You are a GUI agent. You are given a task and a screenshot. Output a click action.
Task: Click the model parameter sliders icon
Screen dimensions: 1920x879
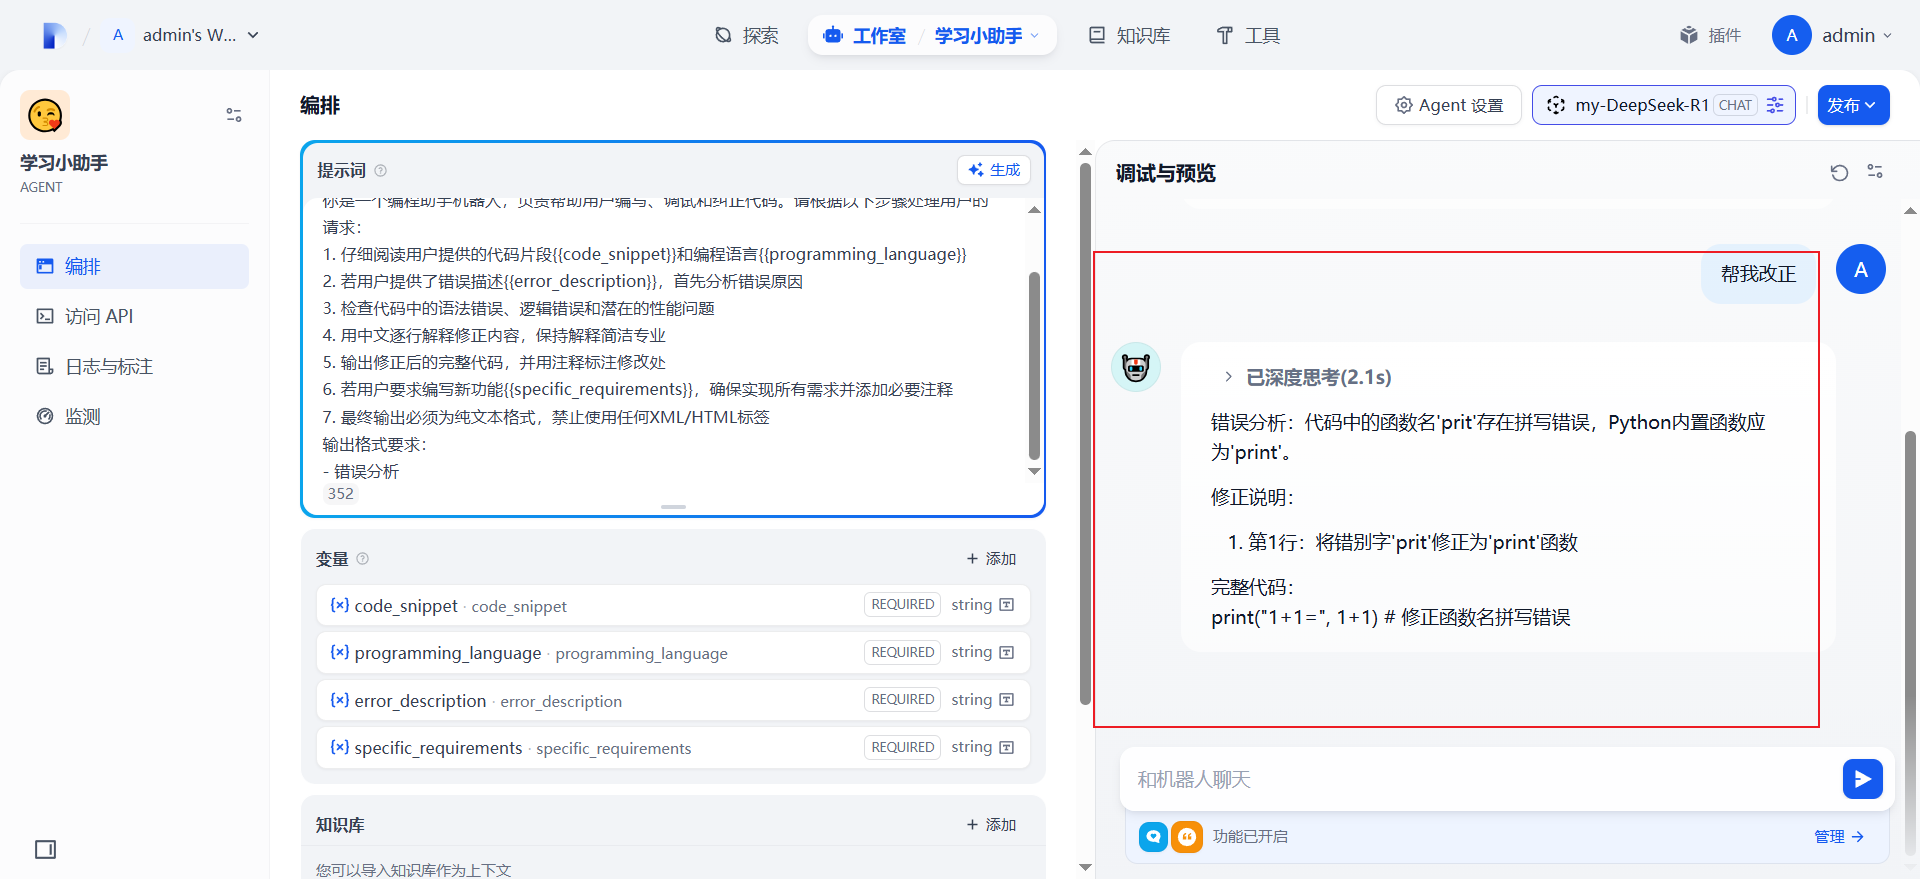[x=1776, y=105]
